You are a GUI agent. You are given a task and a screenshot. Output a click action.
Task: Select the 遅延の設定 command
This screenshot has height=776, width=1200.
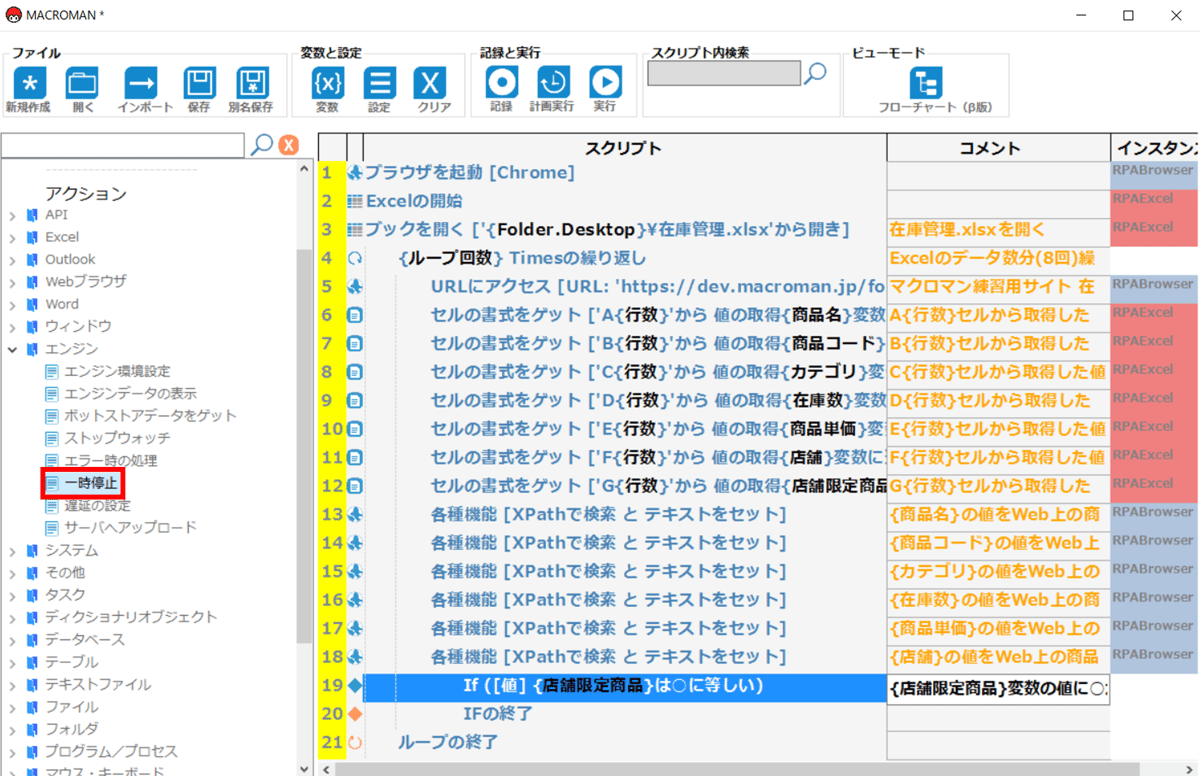[97, 505]
